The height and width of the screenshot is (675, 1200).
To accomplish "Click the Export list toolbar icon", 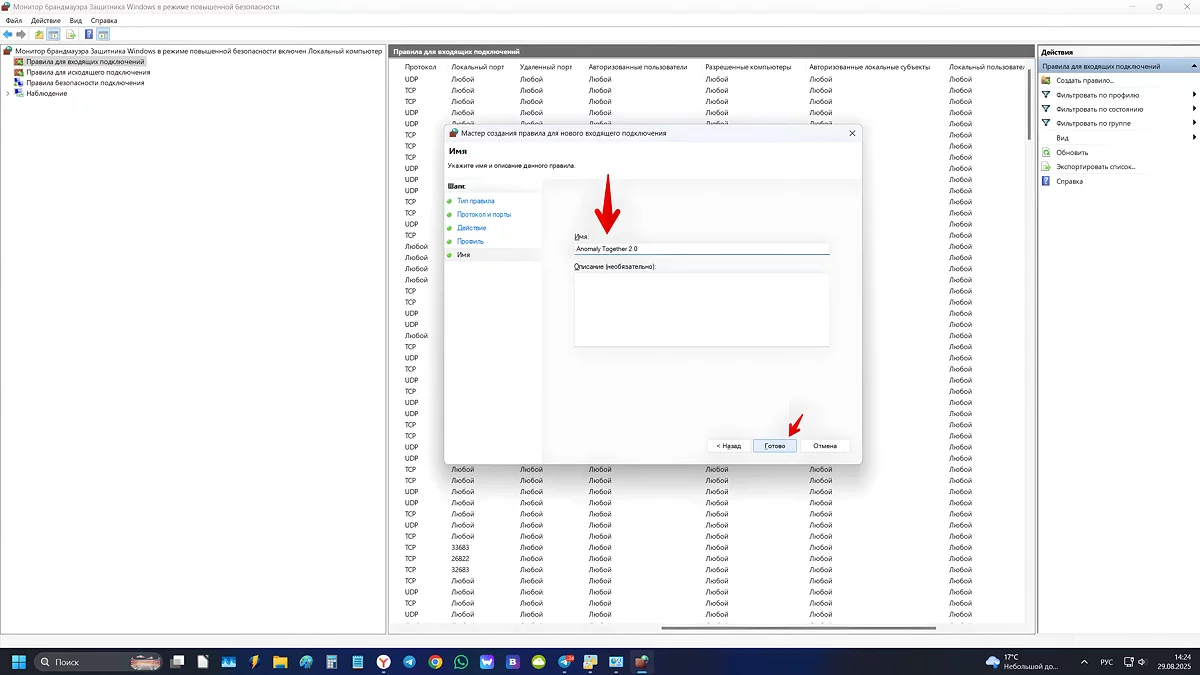I will pyautogui.click(x=71, y=34).
